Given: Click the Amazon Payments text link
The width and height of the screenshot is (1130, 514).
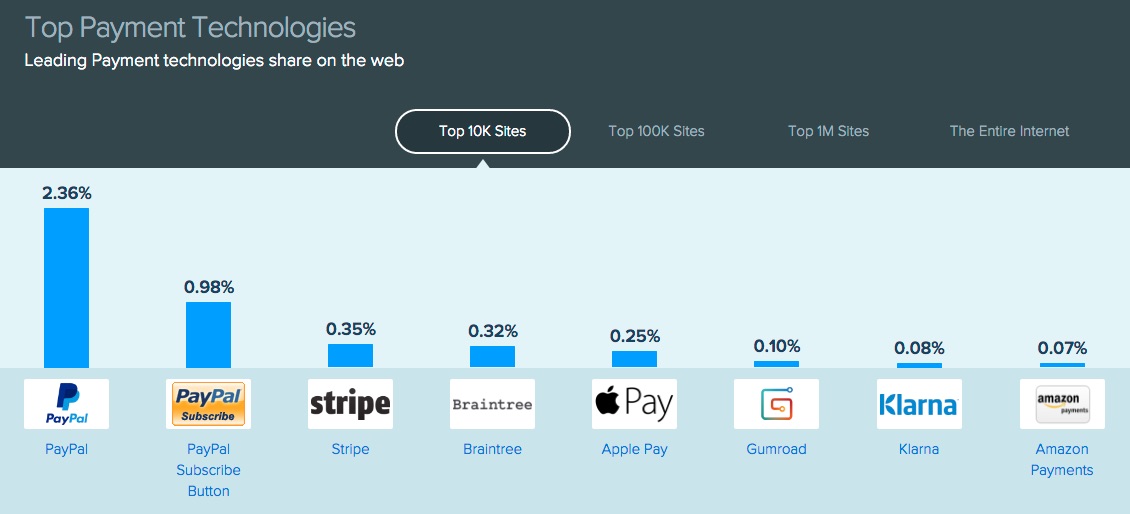Looking at the screenshot, I should coord(1062,460).
